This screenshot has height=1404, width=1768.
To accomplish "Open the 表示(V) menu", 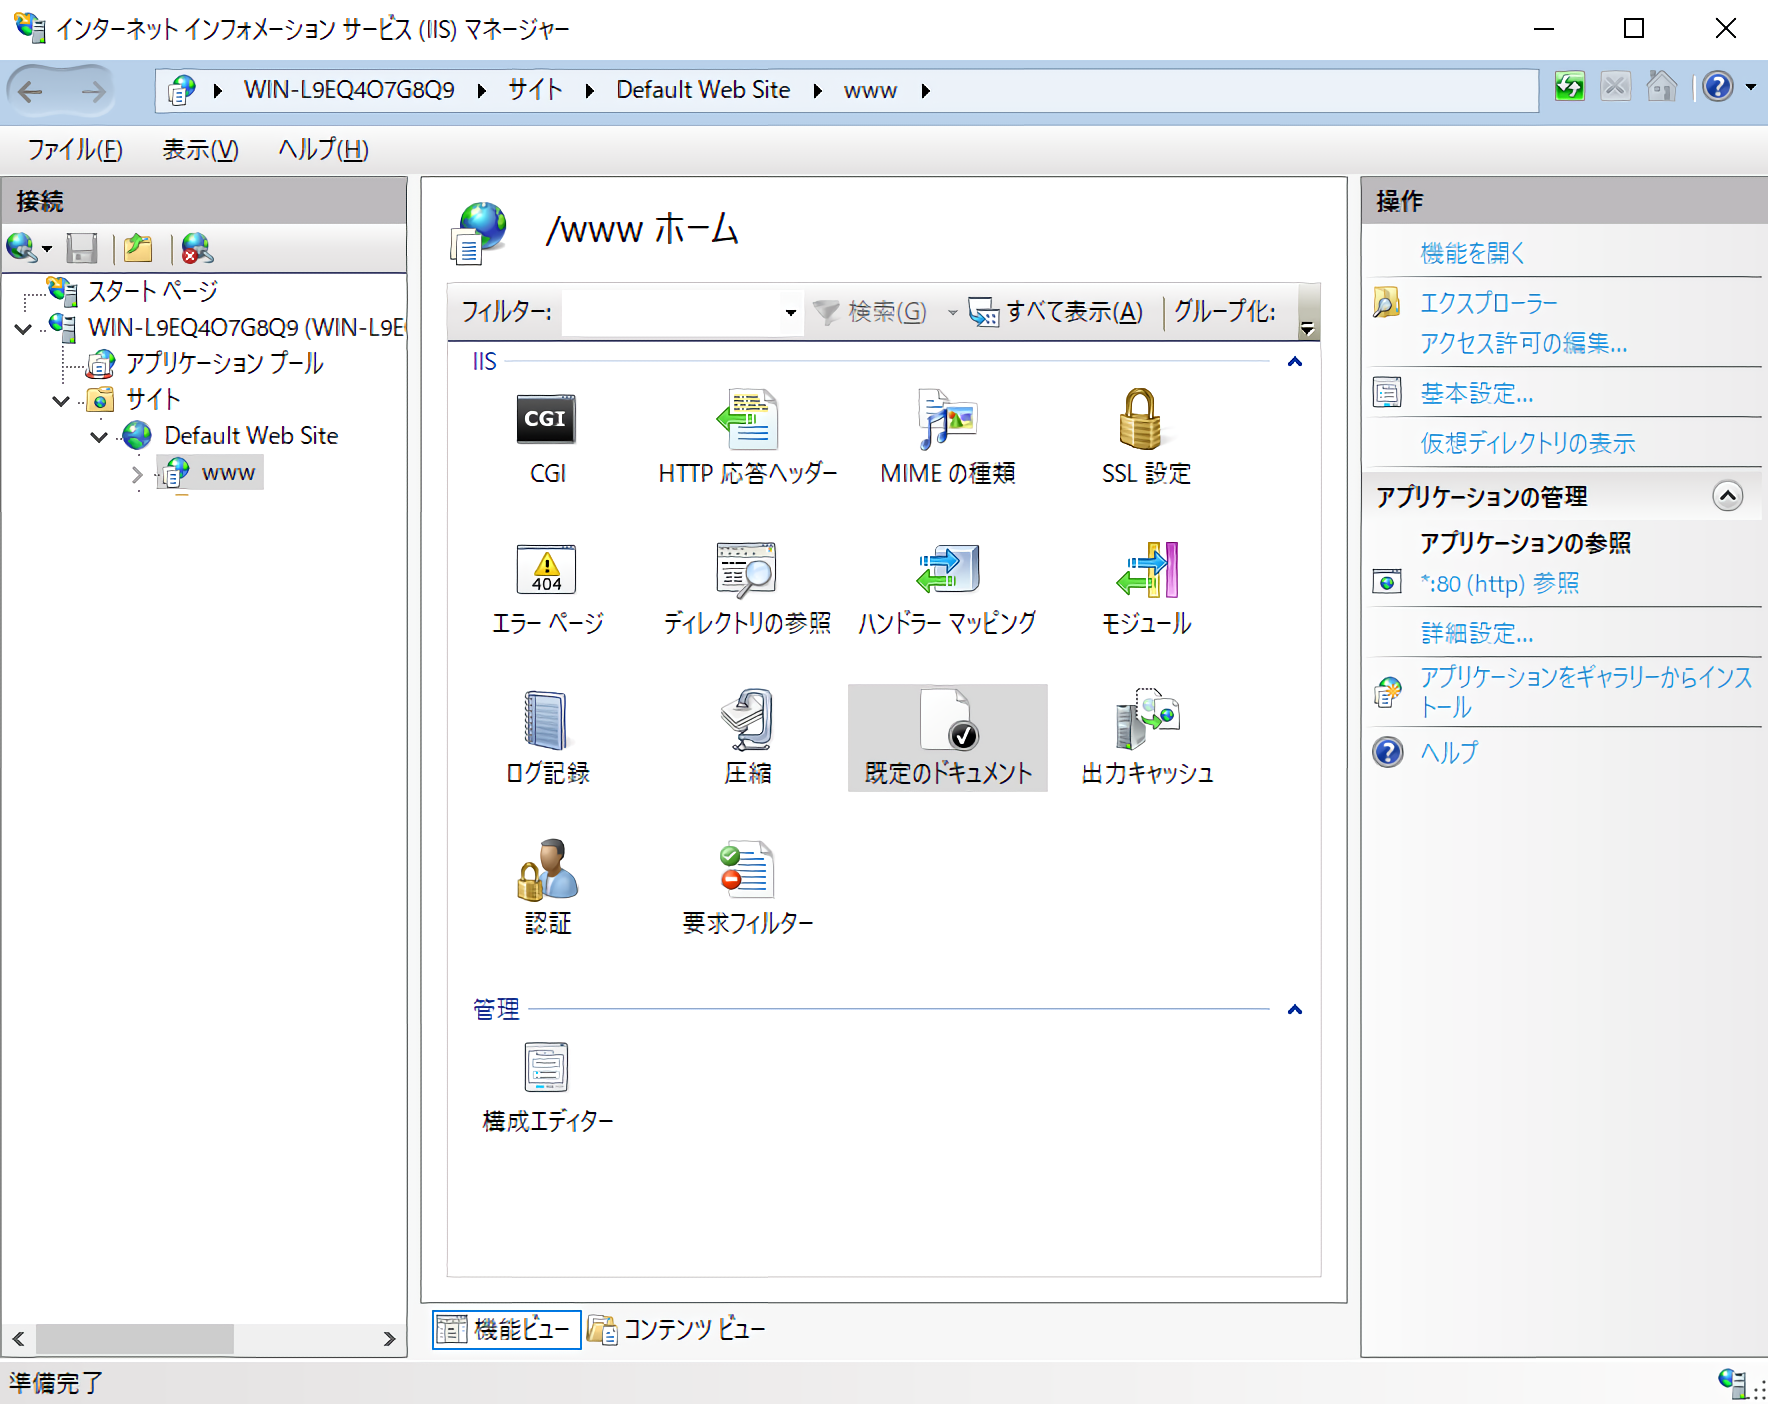I will [x=200, y=150].
